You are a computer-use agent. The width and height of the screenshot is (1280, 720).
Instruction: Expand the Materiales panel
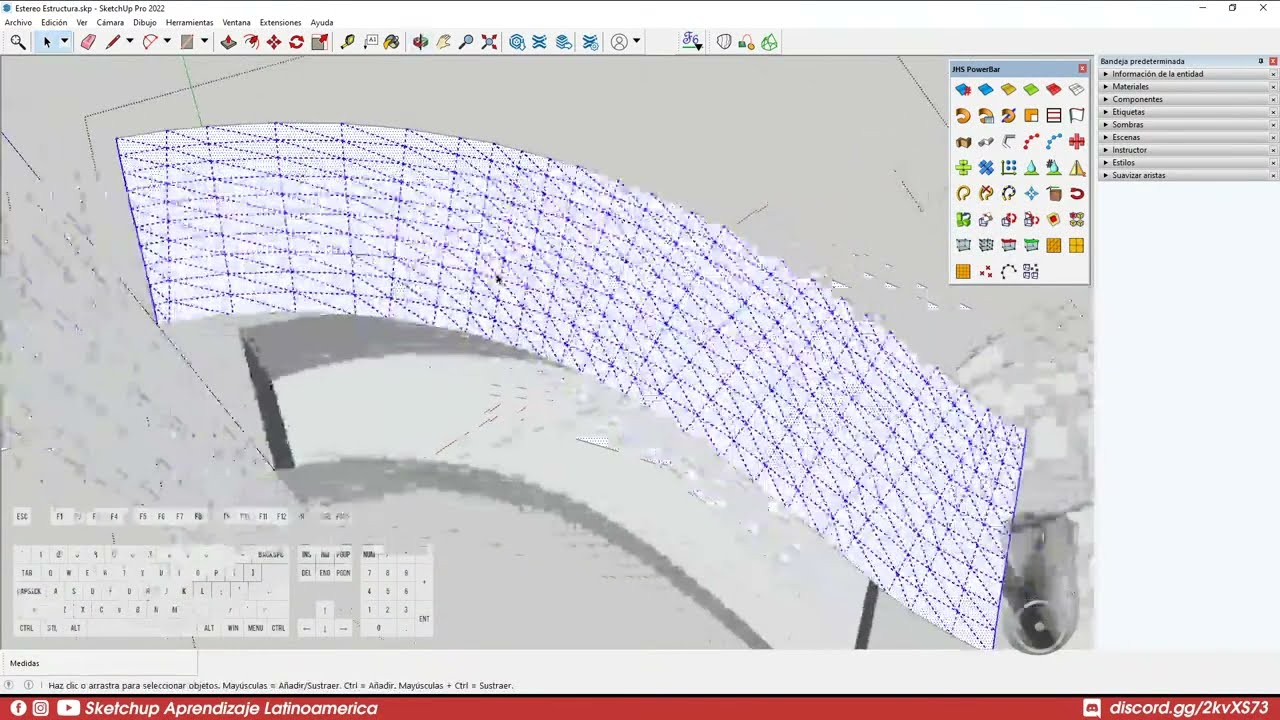pos(1106,87)
